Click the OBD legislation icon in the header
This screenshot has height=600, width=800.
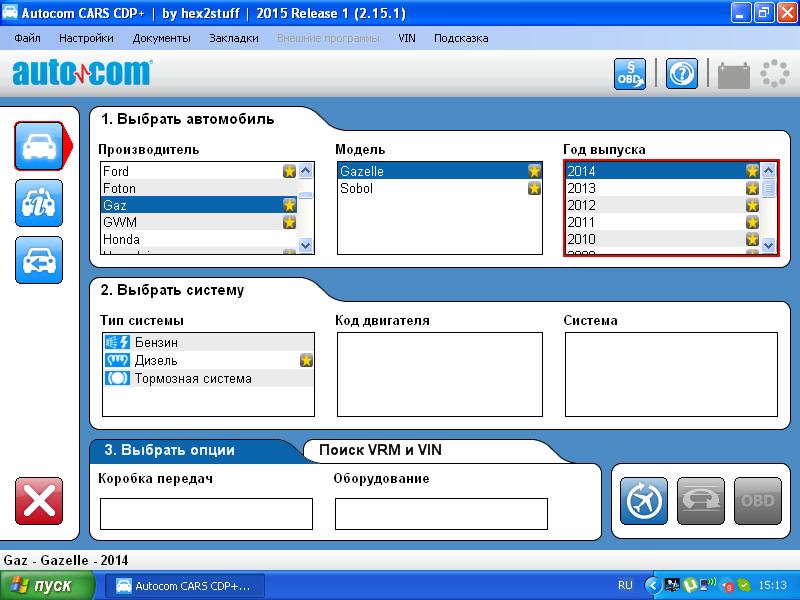pos(630,74)
